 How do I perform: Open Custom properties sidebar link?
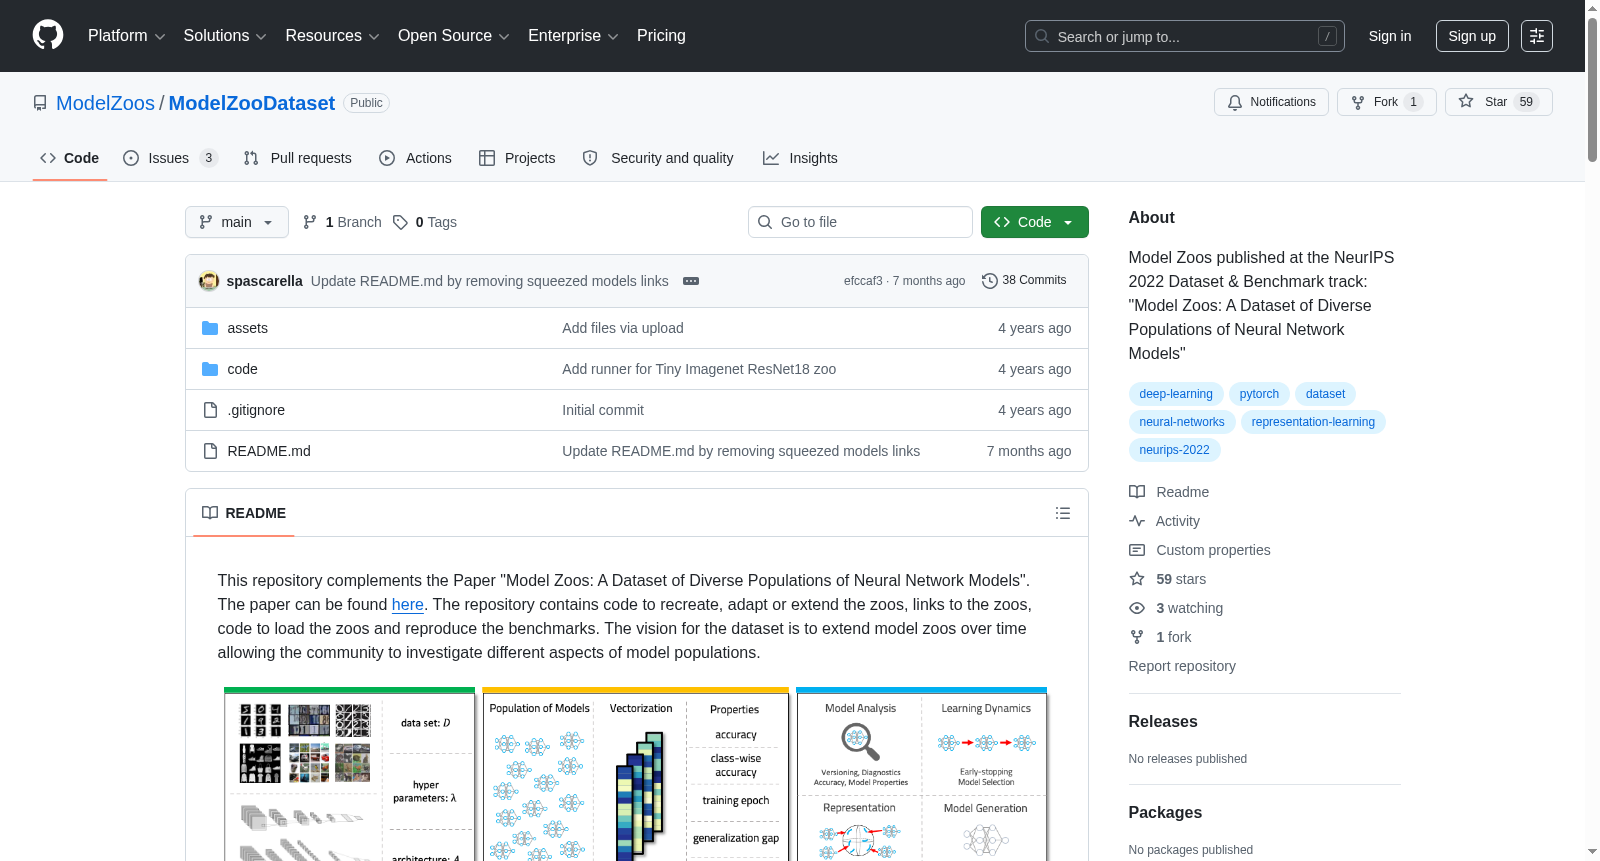(1200, 550)
